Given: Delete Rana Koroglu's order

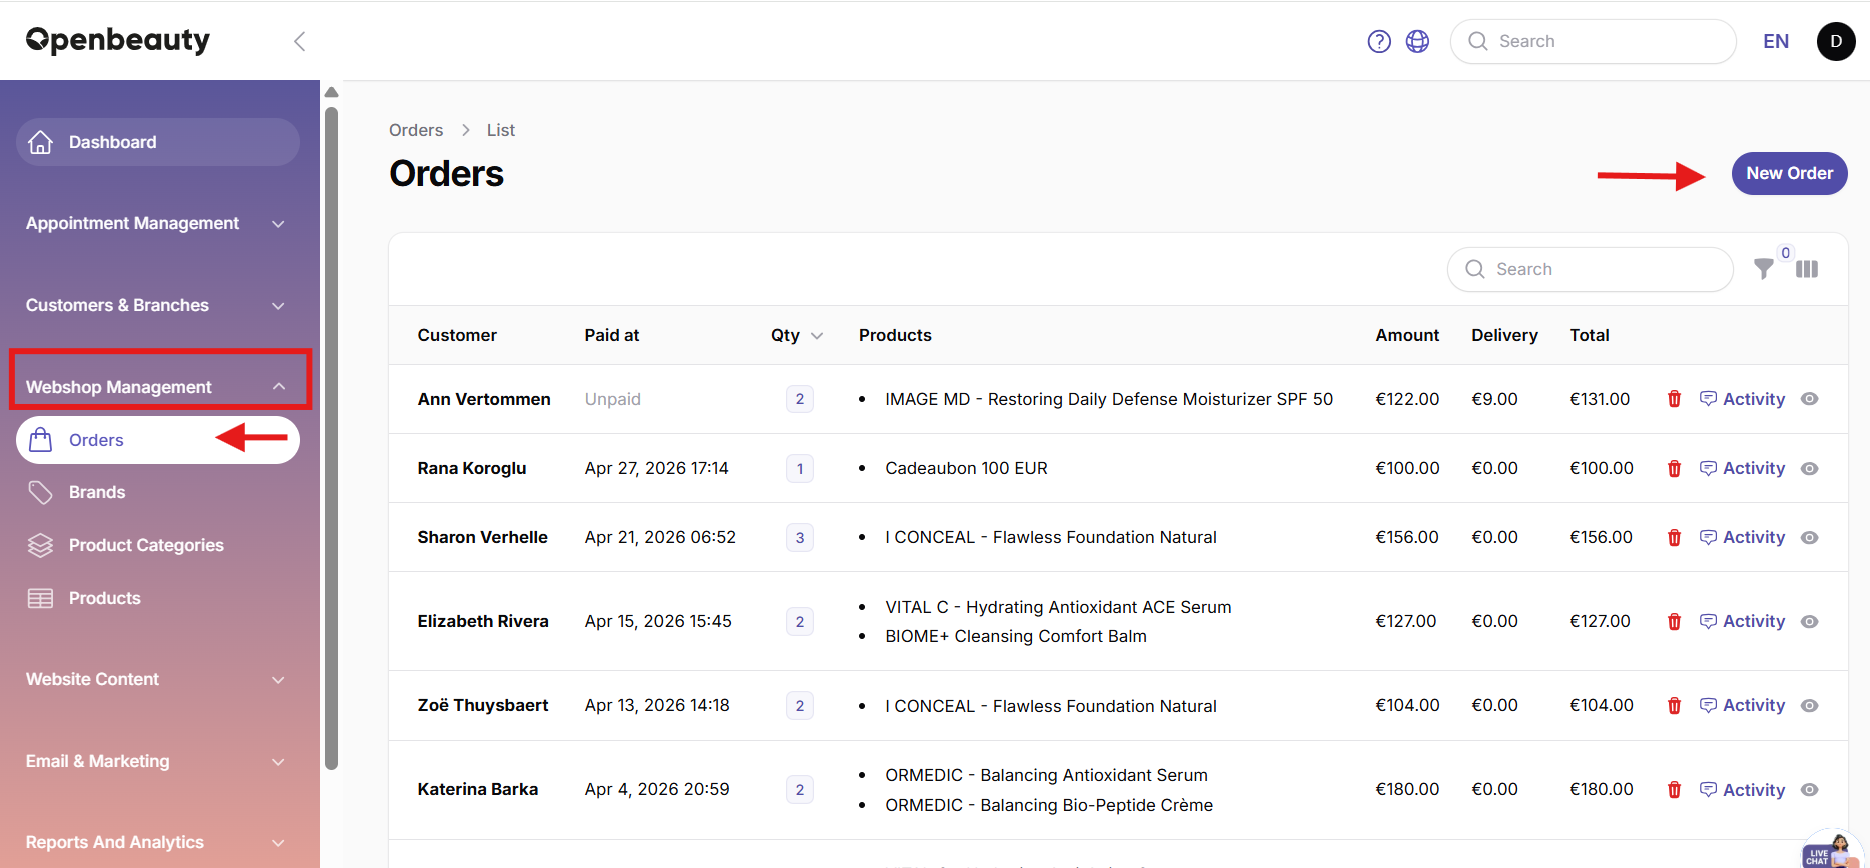Looking at the screenshot, I should point(1674,468).
